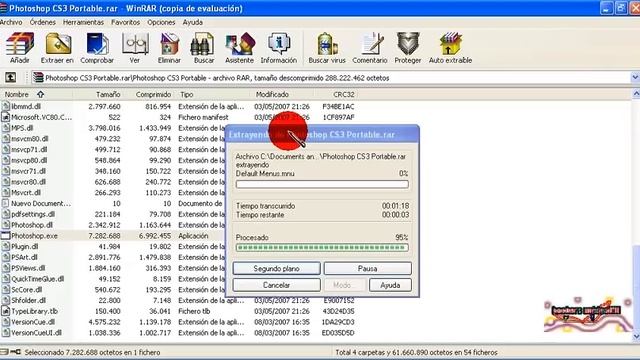Click the Procesado green progress bar
This screenshot has width=640, height=360.
(x=322, y=247)
